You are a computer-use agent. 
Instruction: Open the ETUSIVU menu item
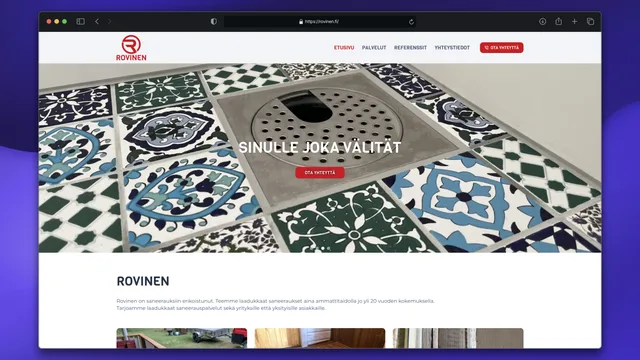(x=344, y=48)
